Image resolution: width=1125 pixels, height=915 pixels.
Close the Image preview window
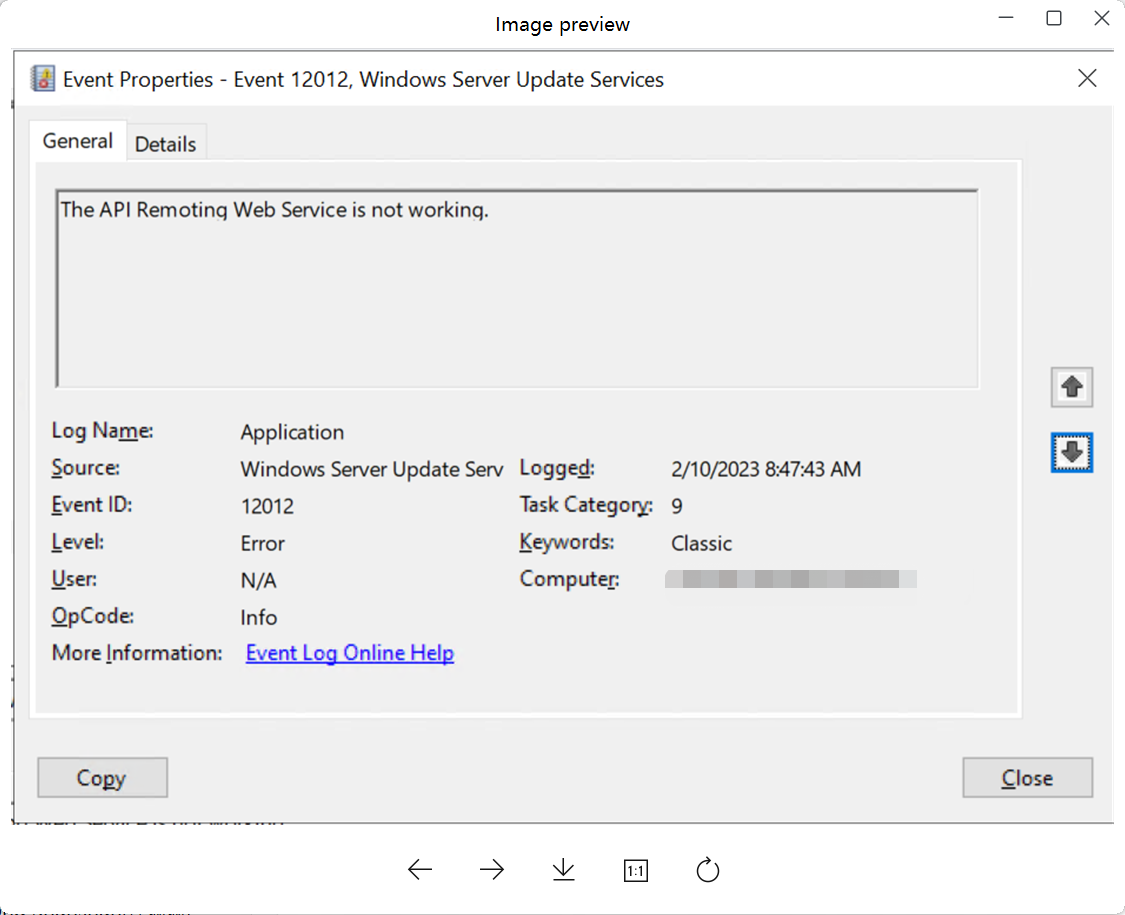pyautogui.click(x=1102, y=18)
